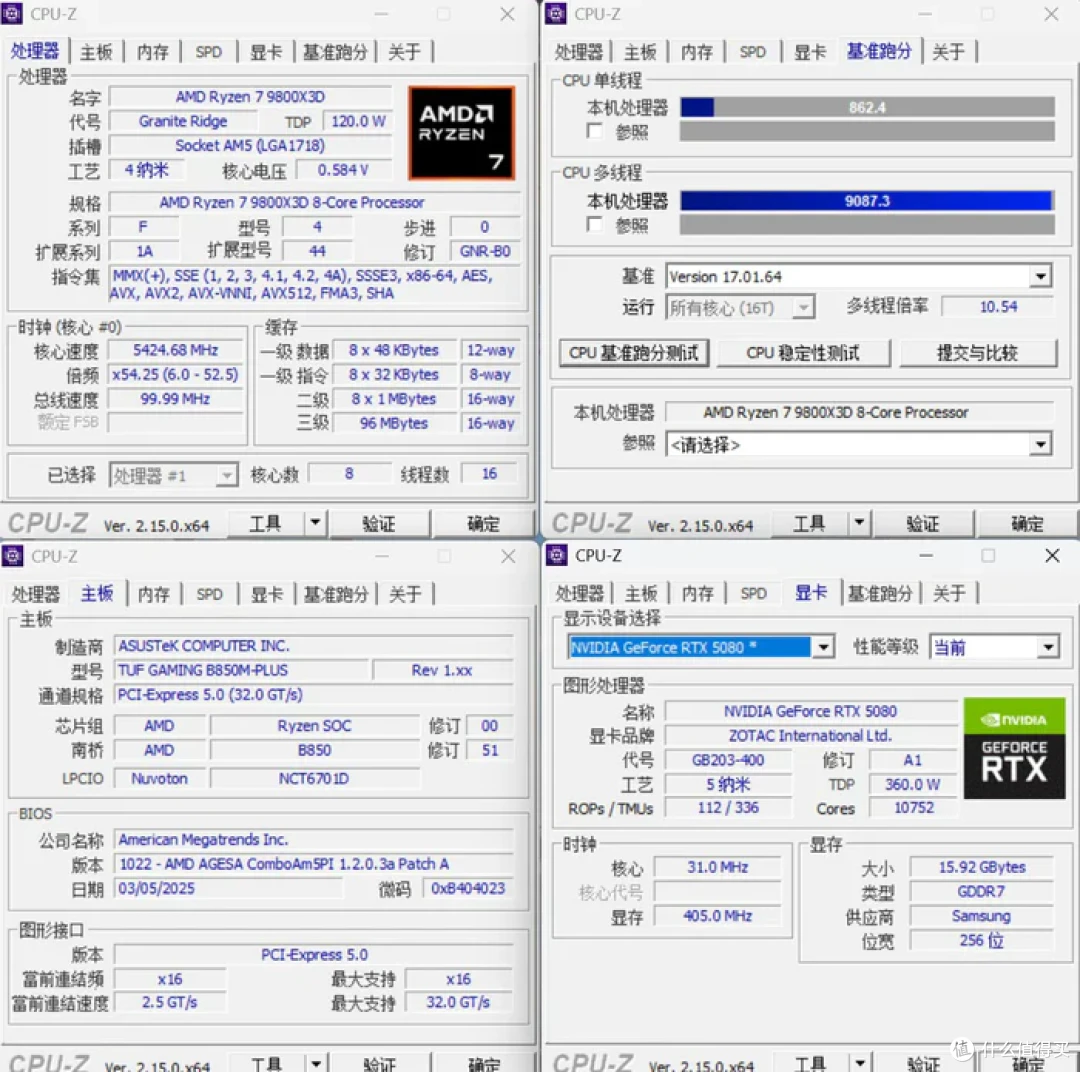Click CPU-Z title icon in mainboard window
The width and height of the screenshot is (1080, 1072).
[12, 555]
